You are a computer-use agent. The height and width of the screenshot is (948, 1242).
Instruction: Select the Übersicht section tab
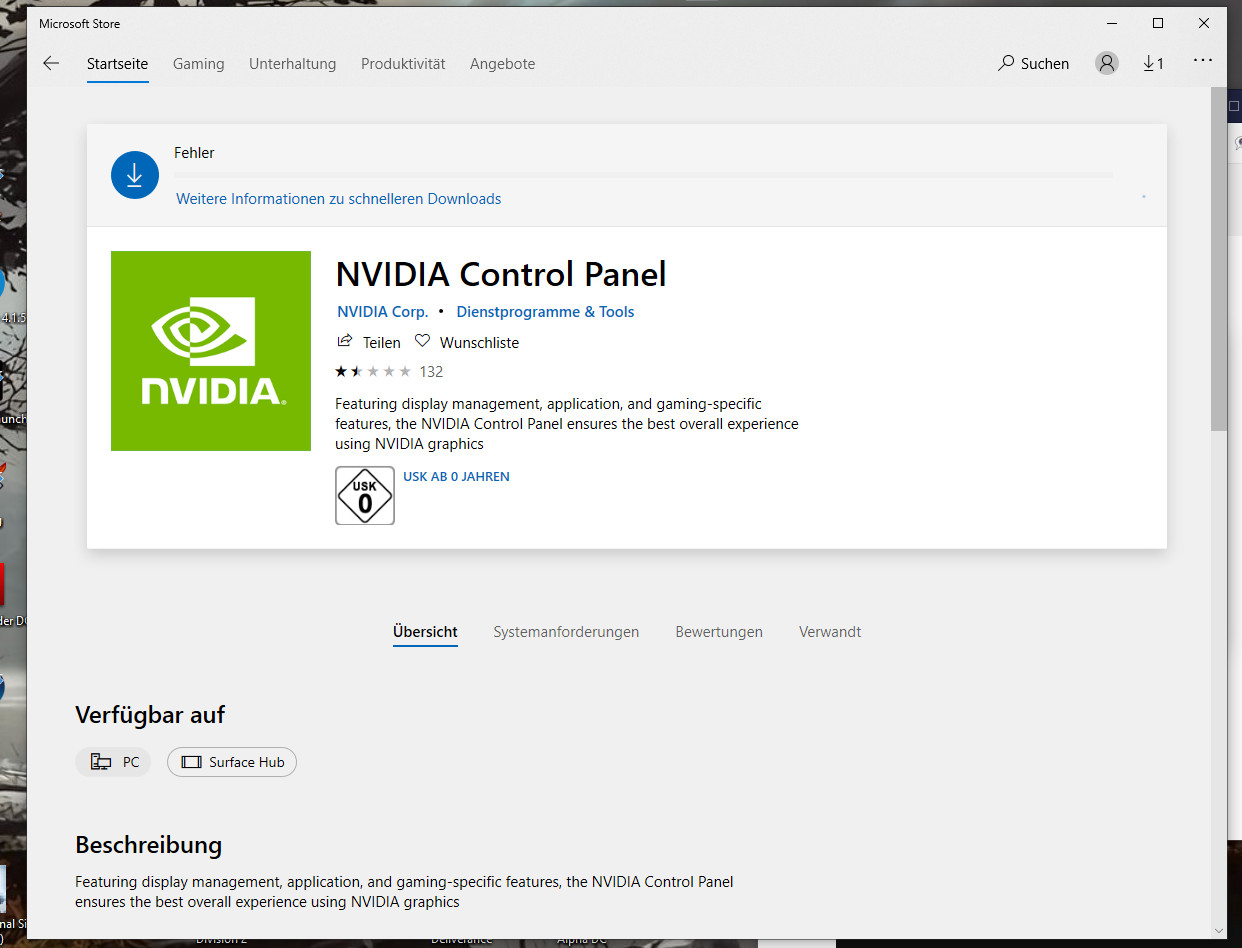coord(425,632)
